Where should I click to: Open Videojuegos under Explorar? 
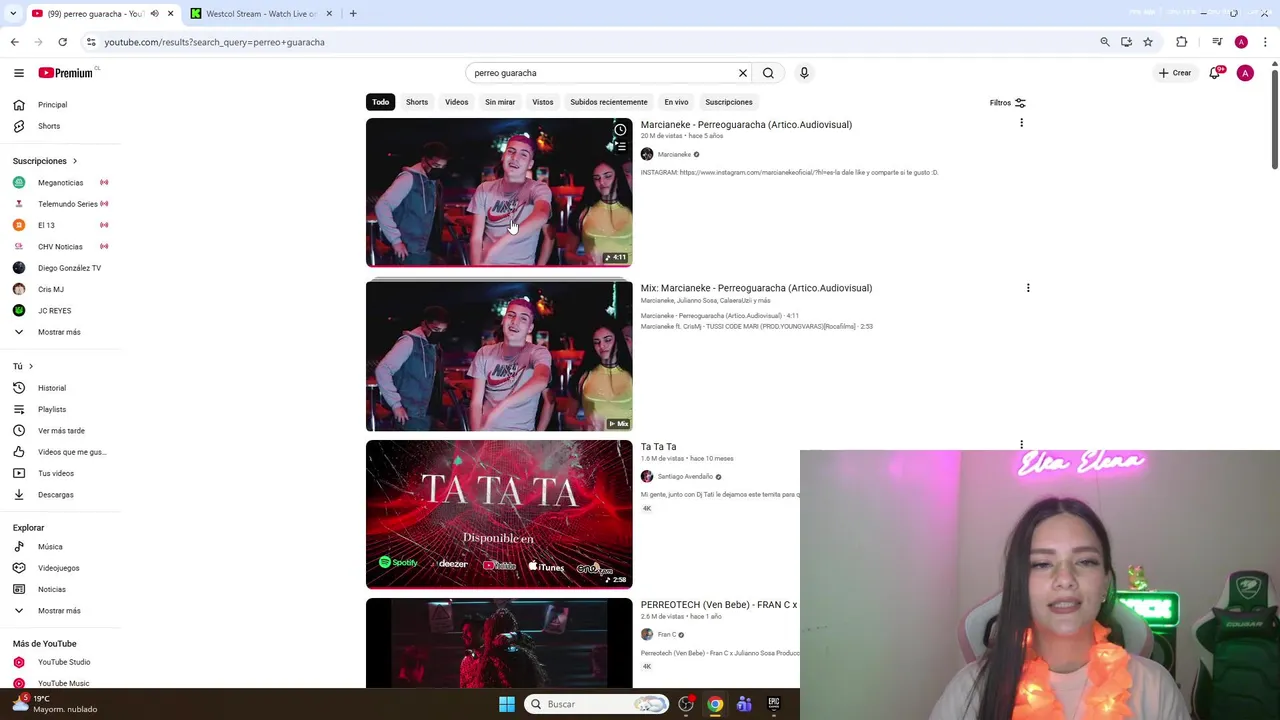coord(60,568)
